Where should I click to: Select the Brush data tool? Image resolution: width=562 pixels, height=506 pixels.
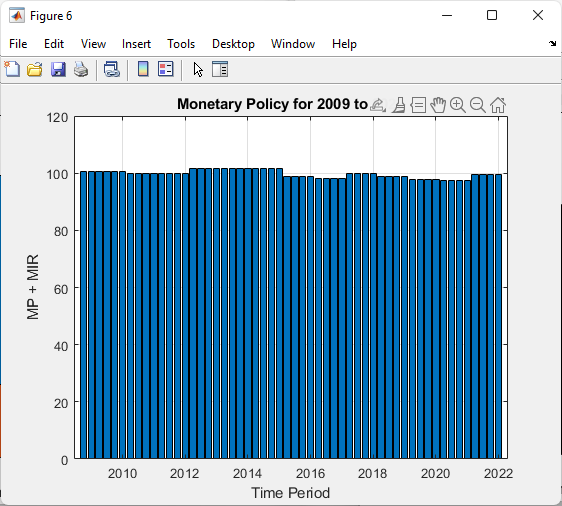[x=399, y=105]
